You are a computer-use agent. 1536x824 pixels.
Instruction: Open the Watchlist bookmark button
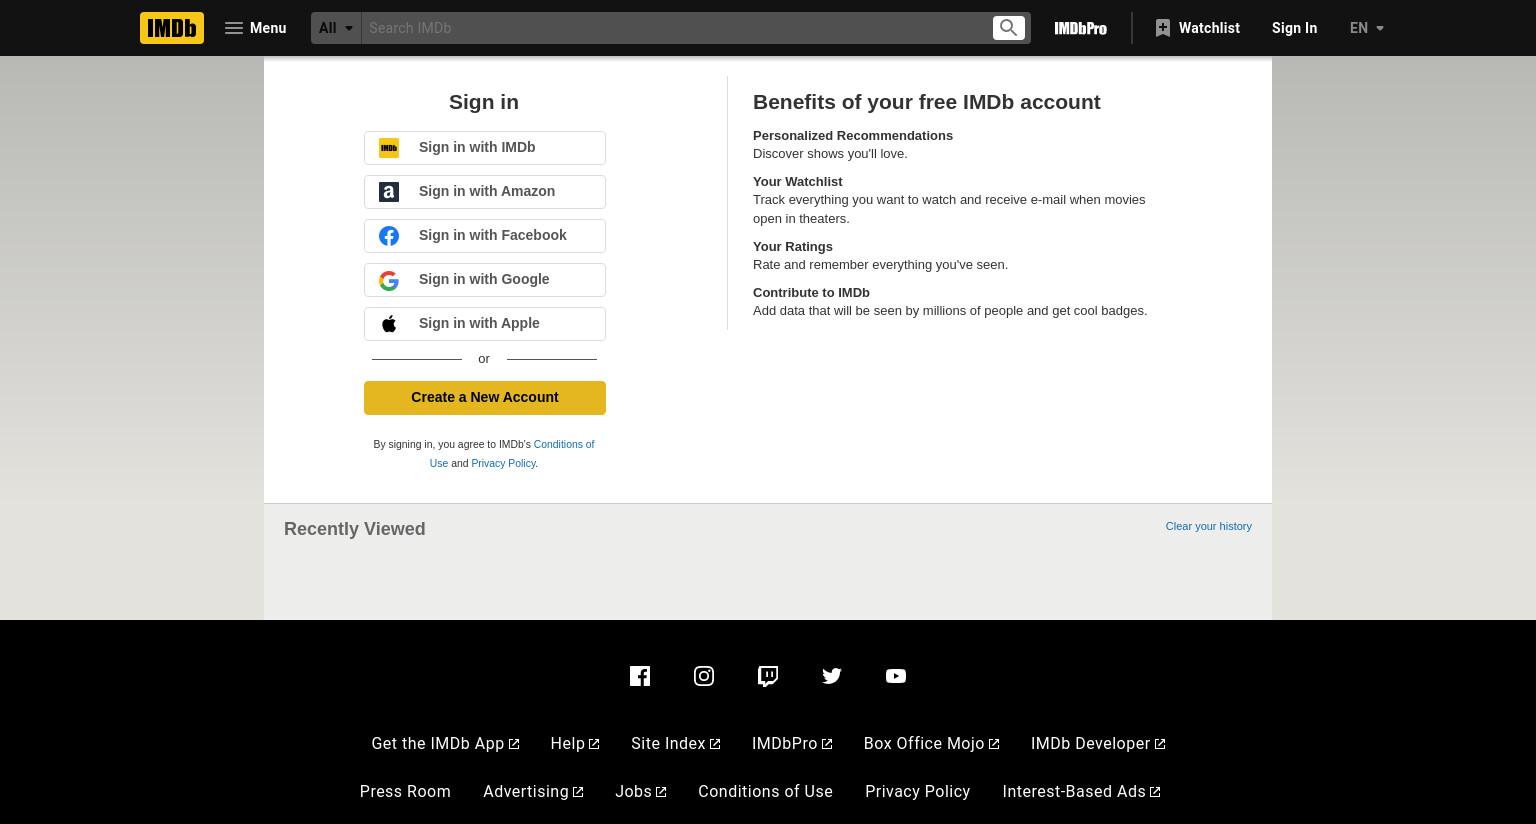coord(1197,28)
